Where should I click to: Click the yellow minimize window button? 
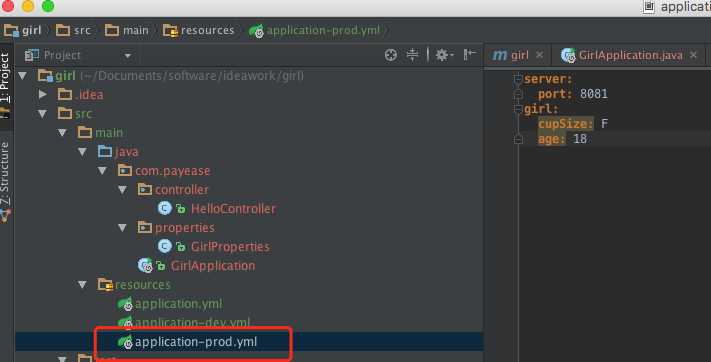coord(28,6)
